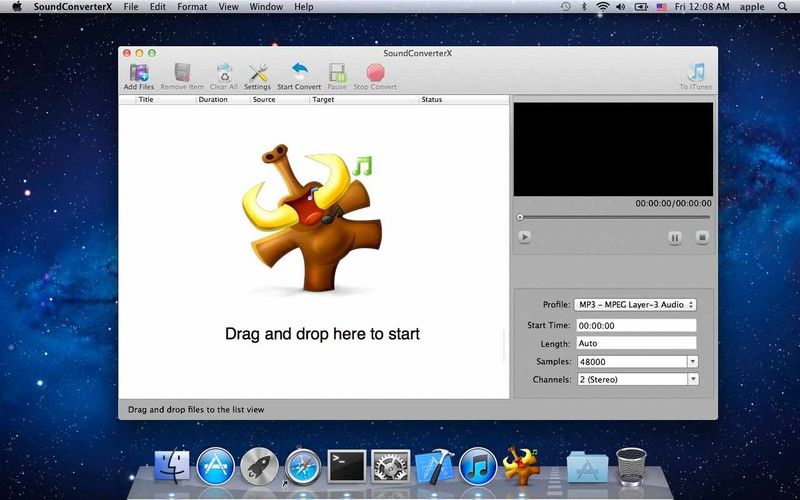Pause the preview player
The width and height of the screenshot is (800, 500).
coord(674,238)
